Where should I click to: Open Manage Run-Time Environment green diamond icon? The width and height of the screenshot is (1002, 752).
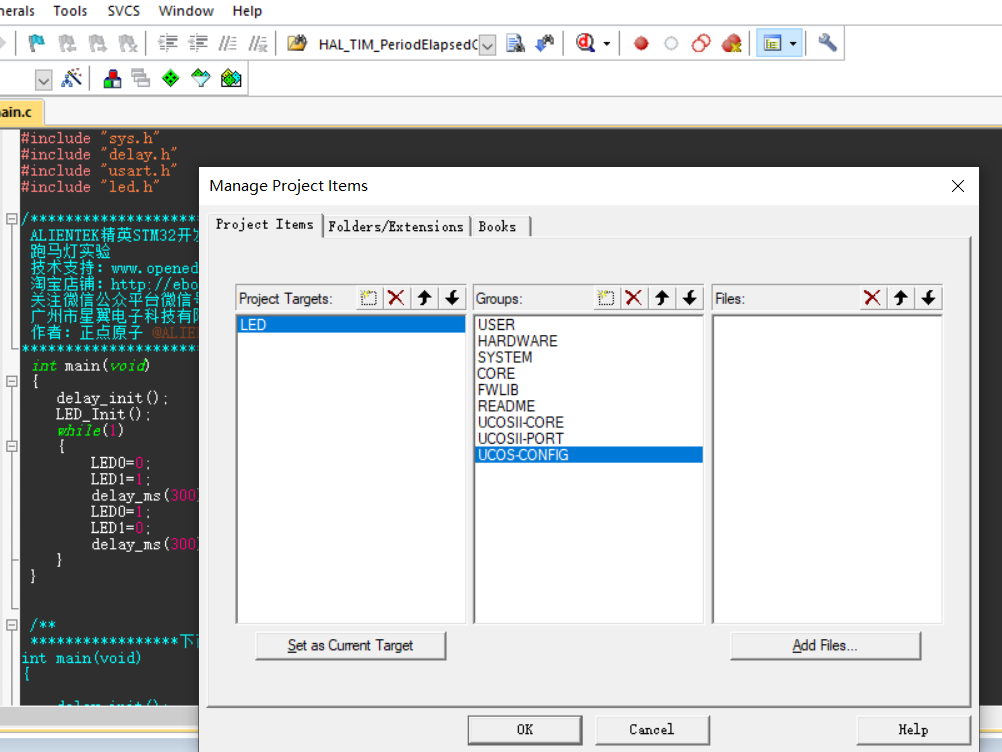click(x=171, y=78)
